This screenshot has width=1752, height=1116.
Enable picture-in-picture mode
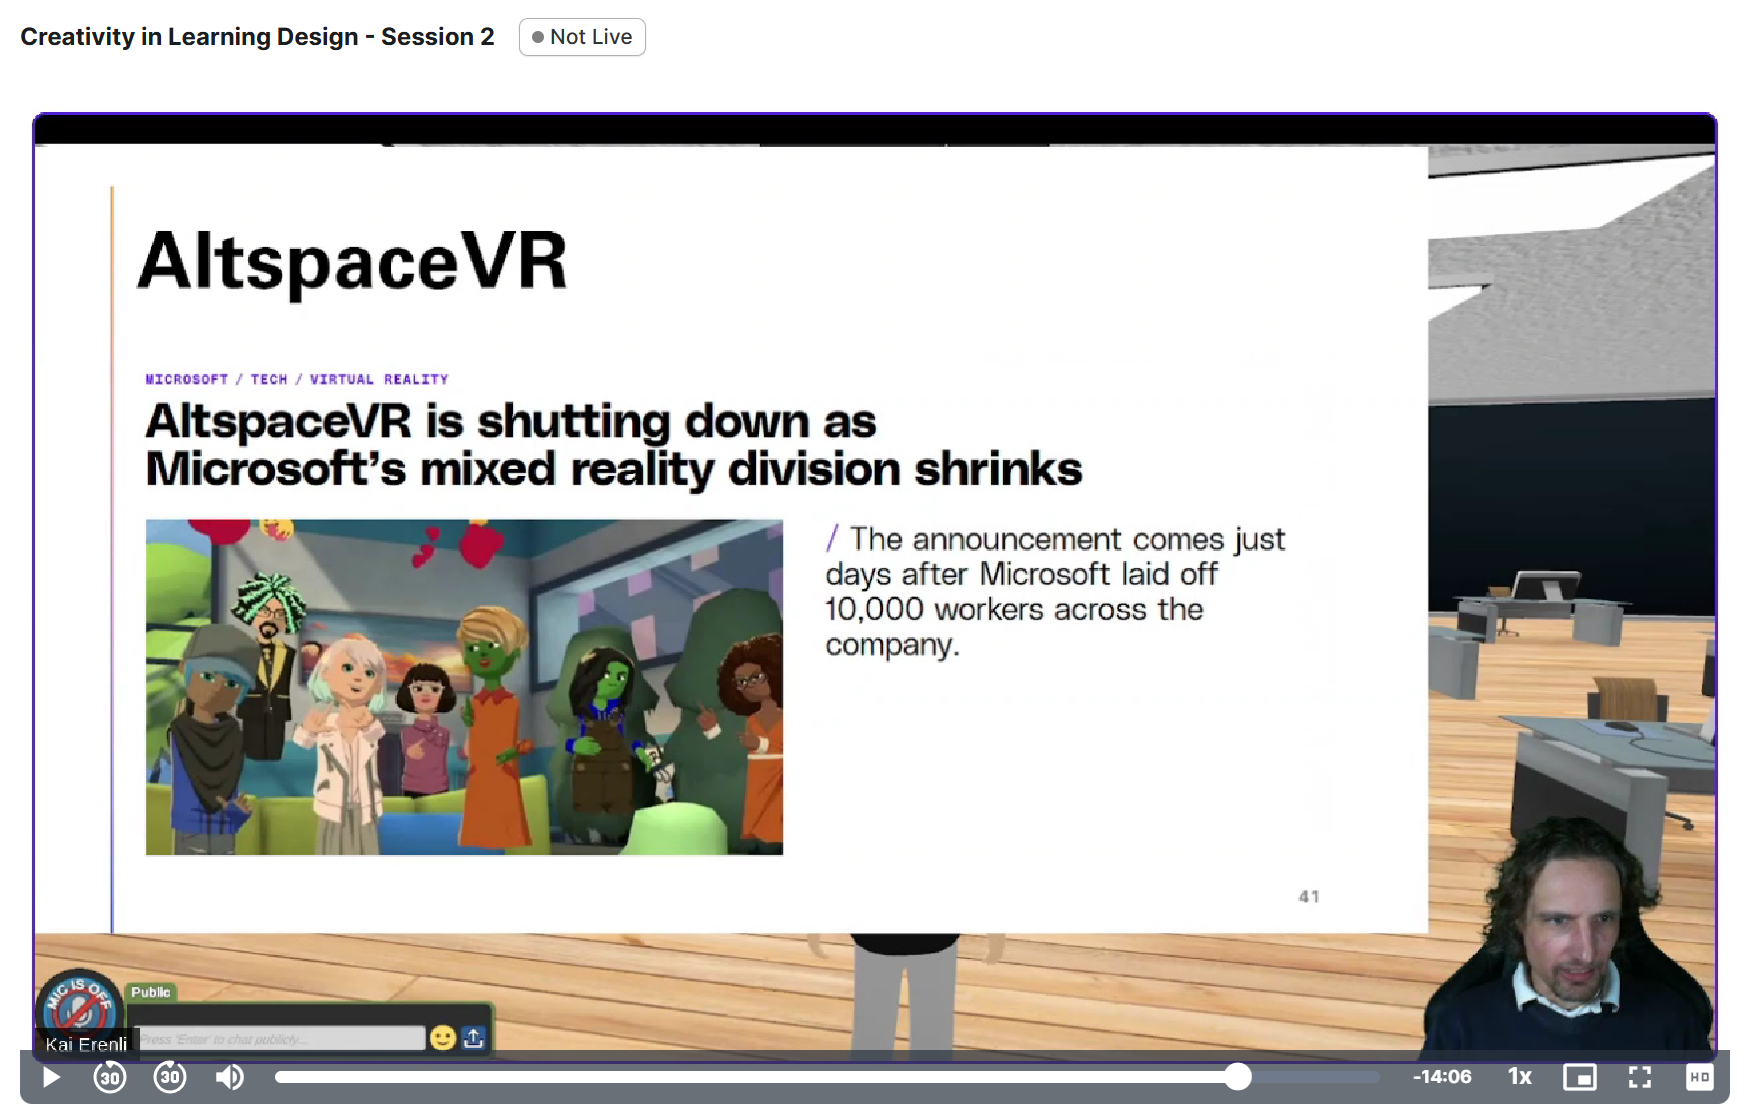pyautogui.click(x=1580, y=1077)
